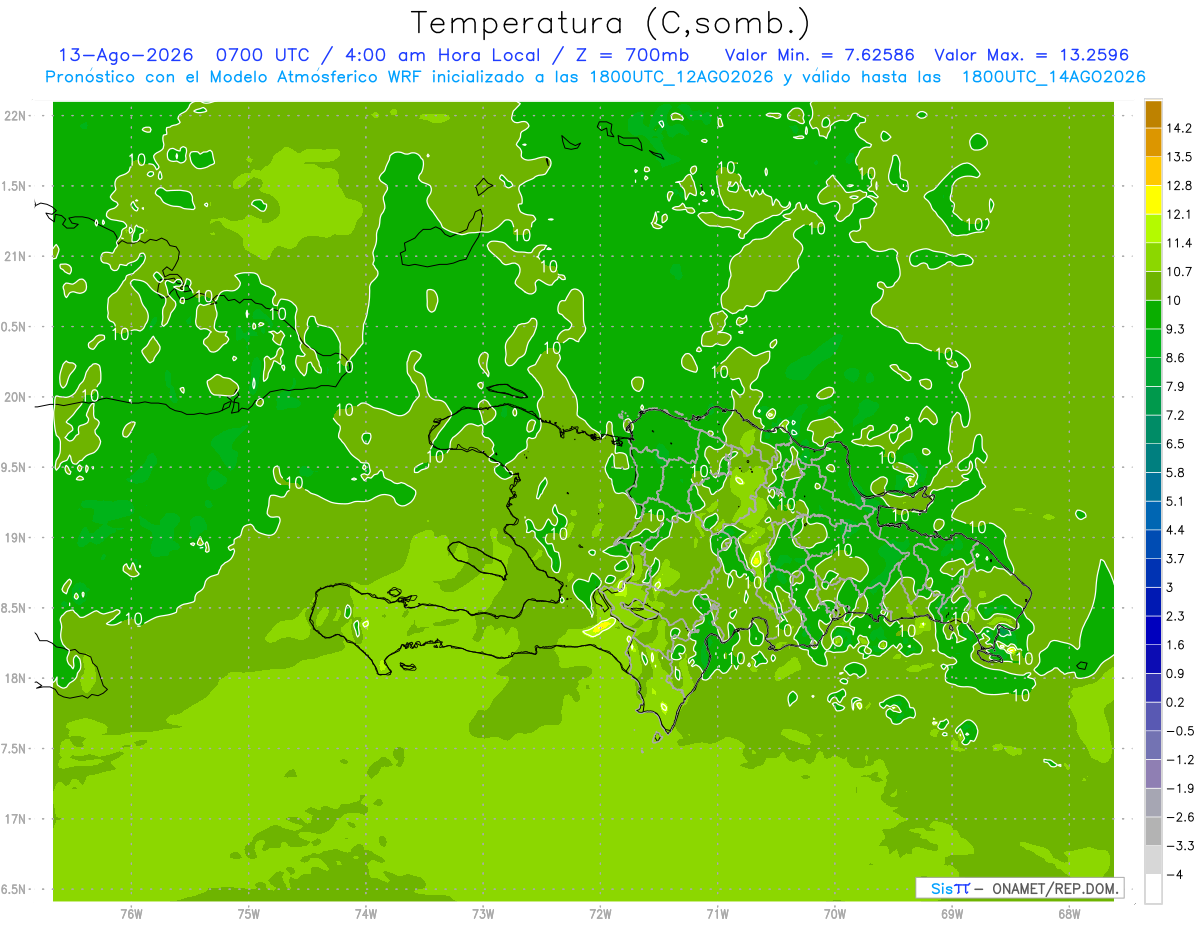This screenshot has width=1200, height=927.
Task: Click the "17N" latitude label
Action: pos(16,819)
